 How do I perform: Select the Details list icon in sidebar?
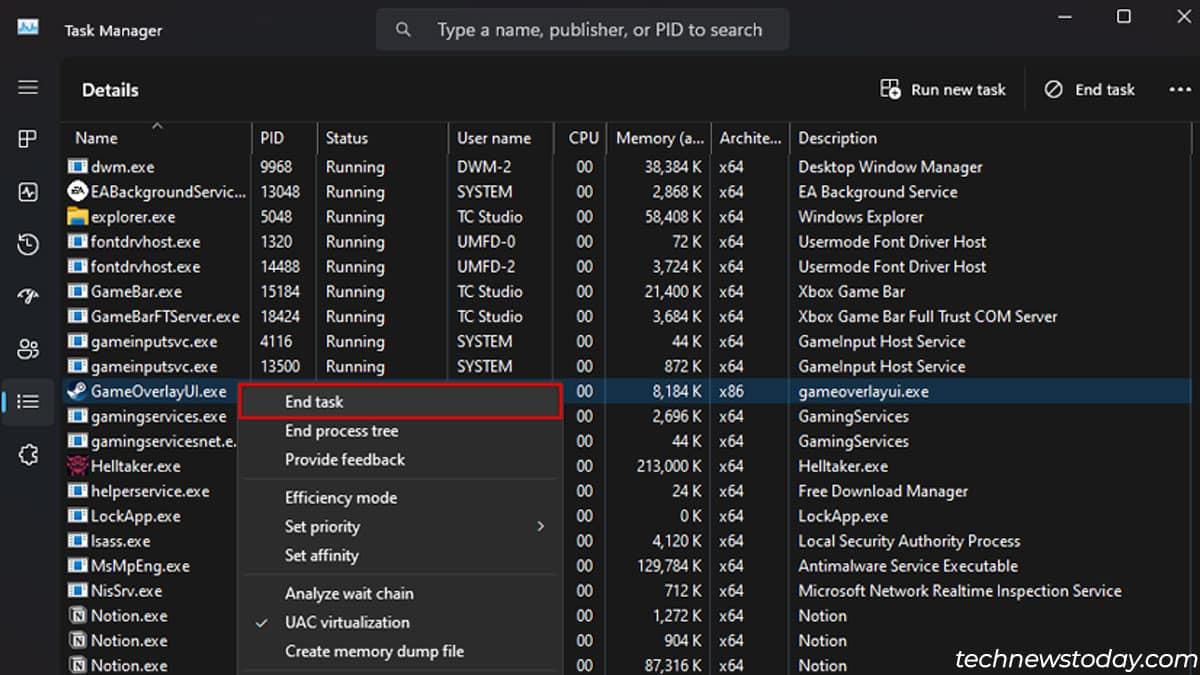(28, 401)
